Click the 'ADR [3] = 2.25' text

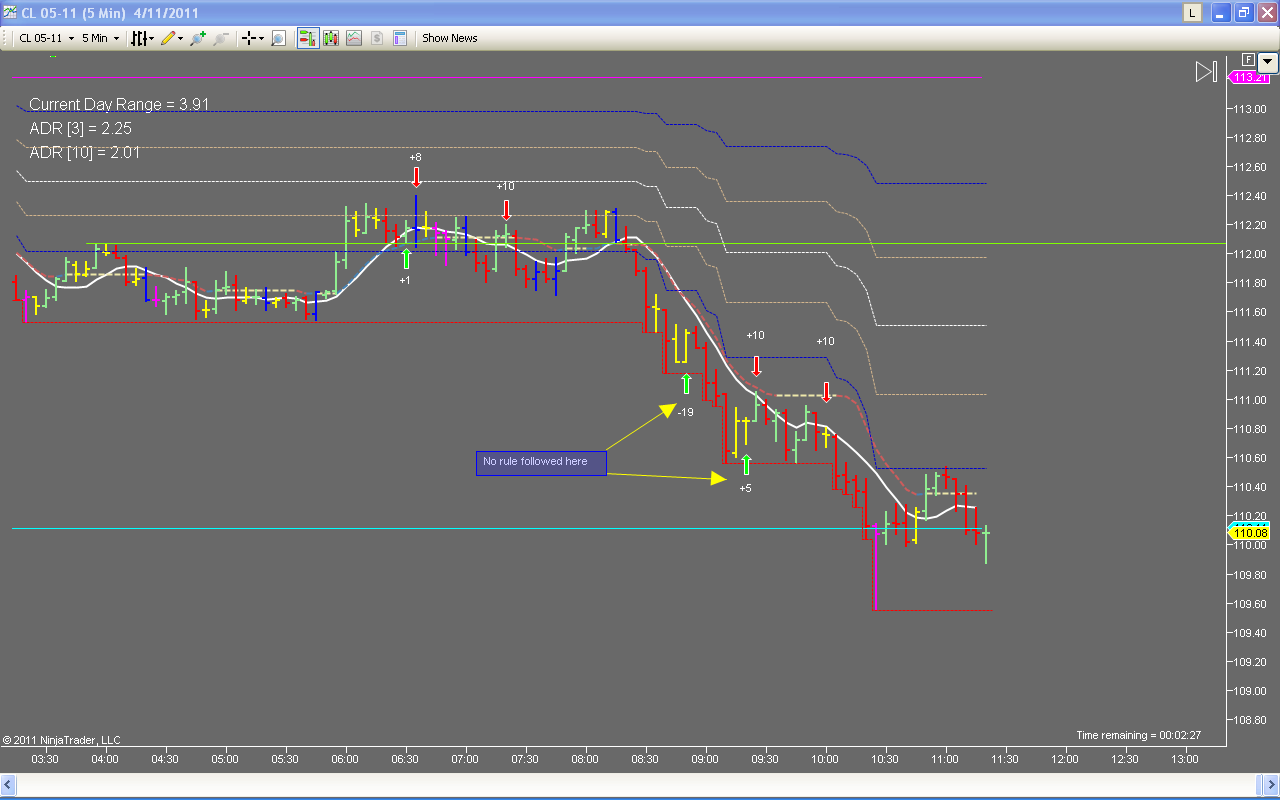[80, 129]
